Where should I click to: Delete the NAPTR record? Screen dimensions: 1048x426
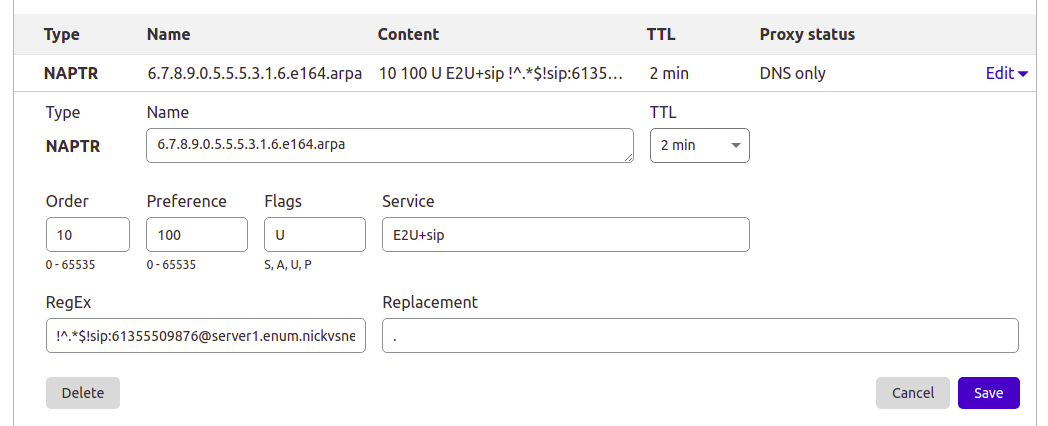(83, 393)
